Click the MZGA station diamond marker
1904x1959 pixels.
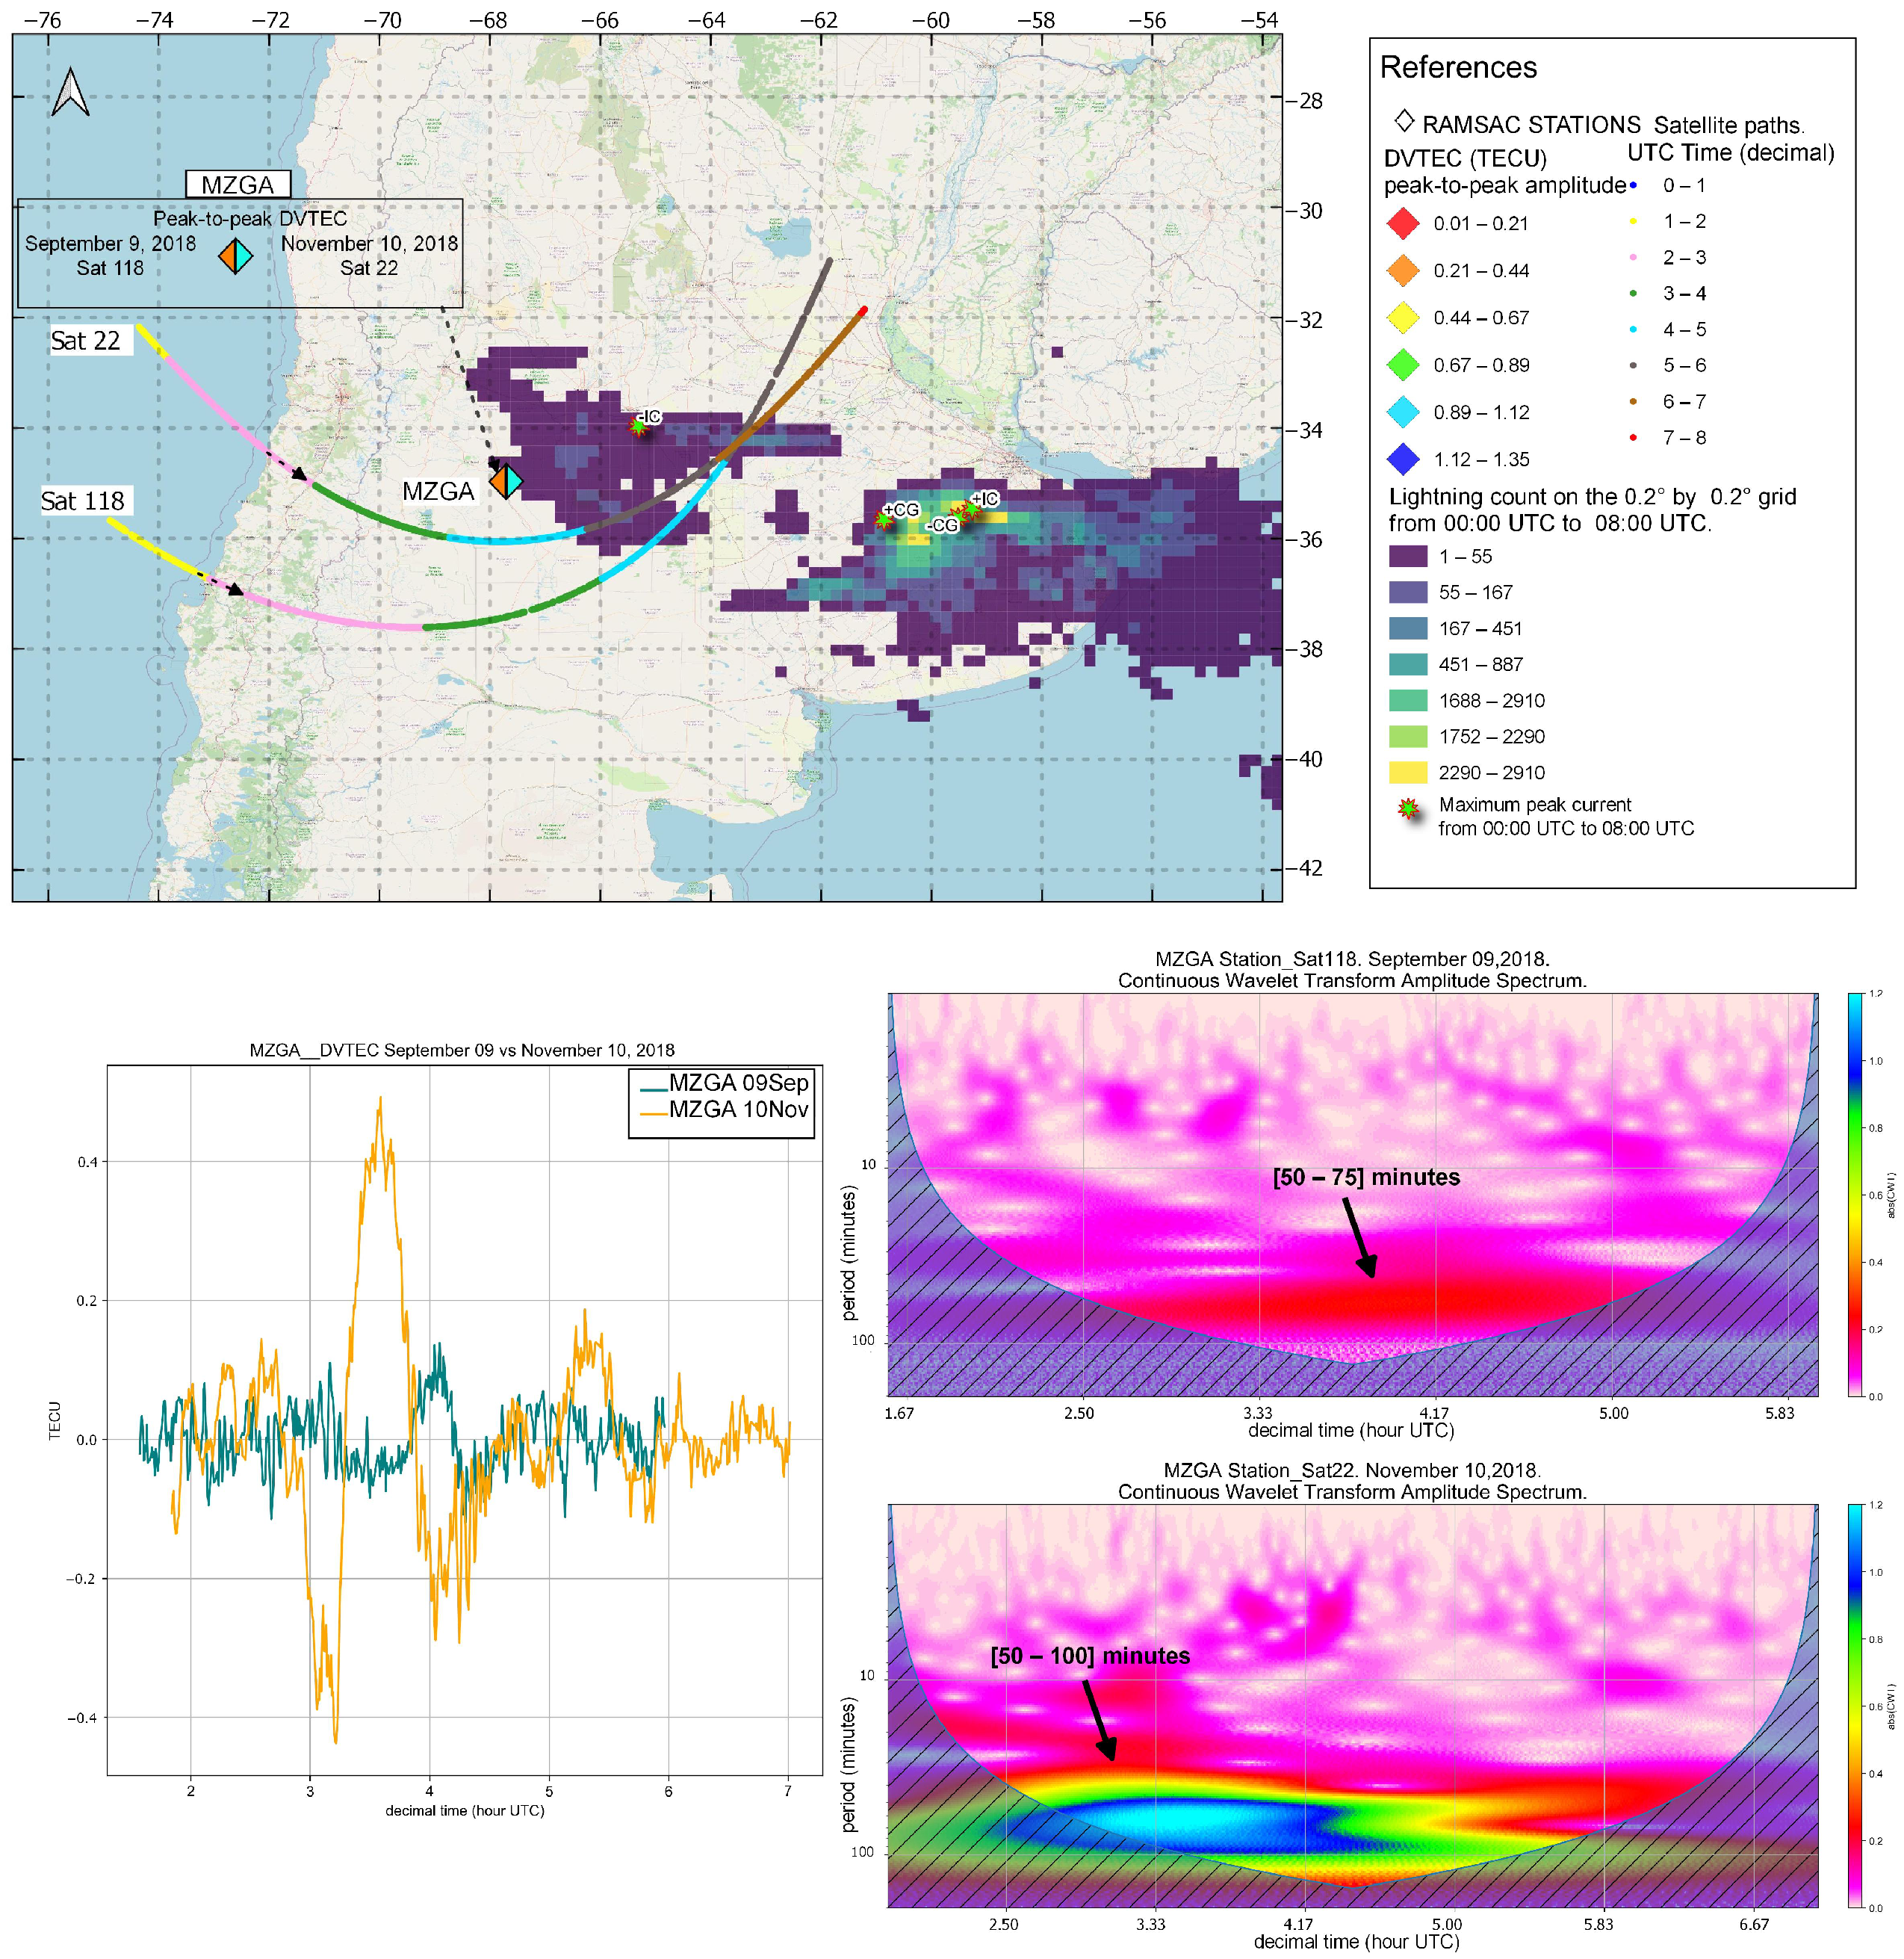pyautogui.click(x=506, y=481)
